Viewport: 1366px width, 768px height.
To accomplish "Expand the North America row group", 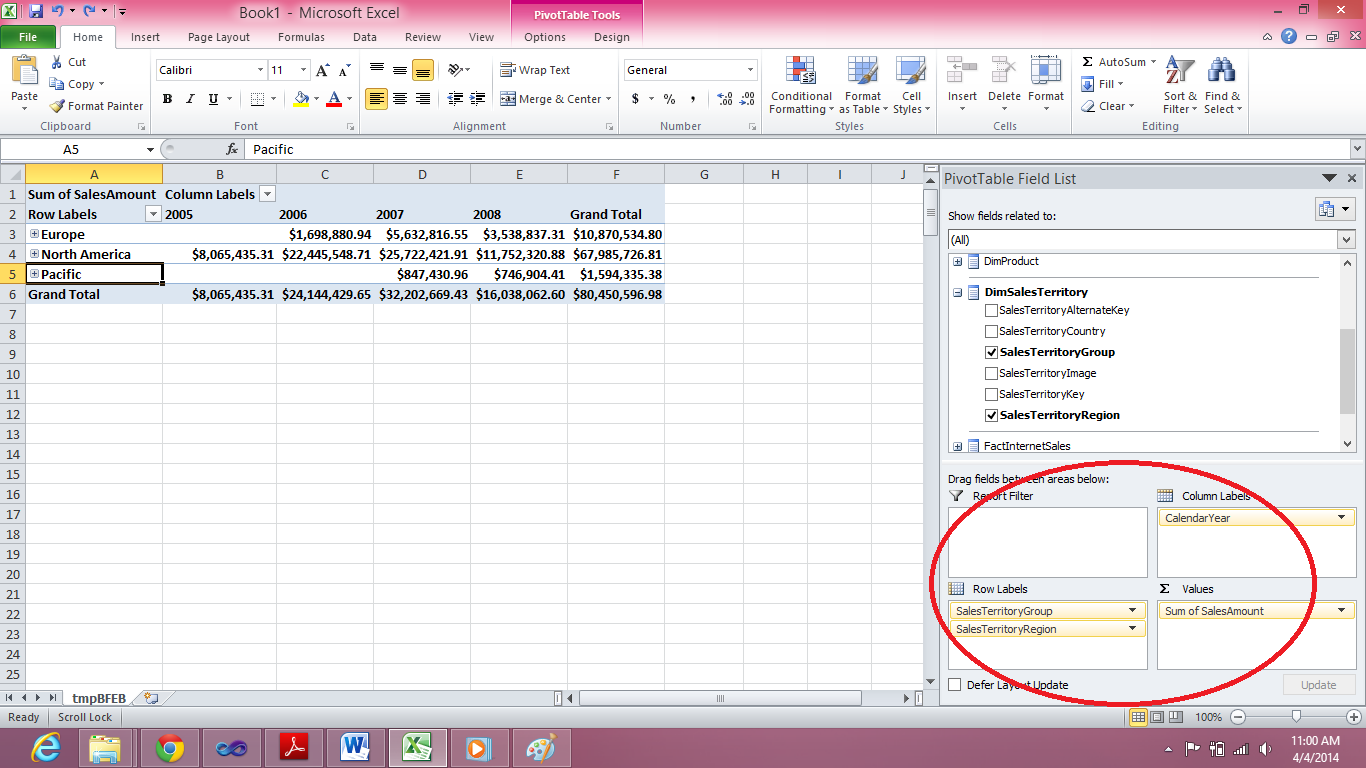I will pyautogui.click(x=34, y=254).
